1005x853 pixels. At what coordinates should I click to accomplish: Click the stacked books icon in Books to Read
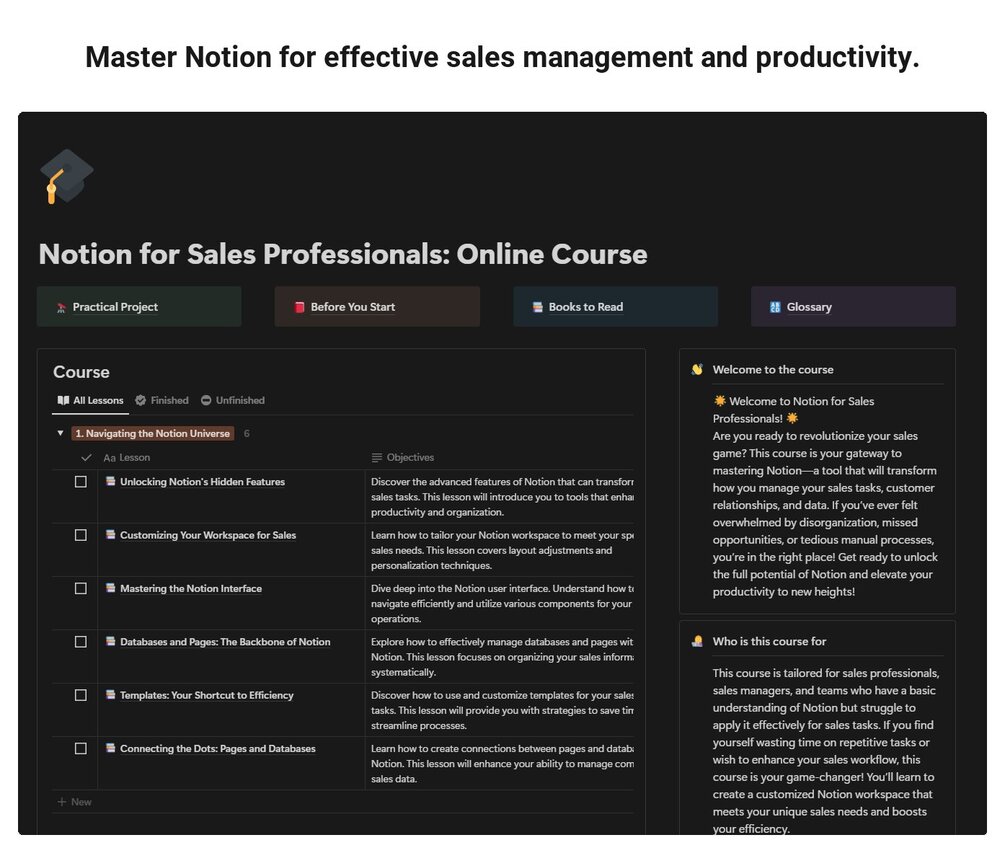[x=537, y=307]
